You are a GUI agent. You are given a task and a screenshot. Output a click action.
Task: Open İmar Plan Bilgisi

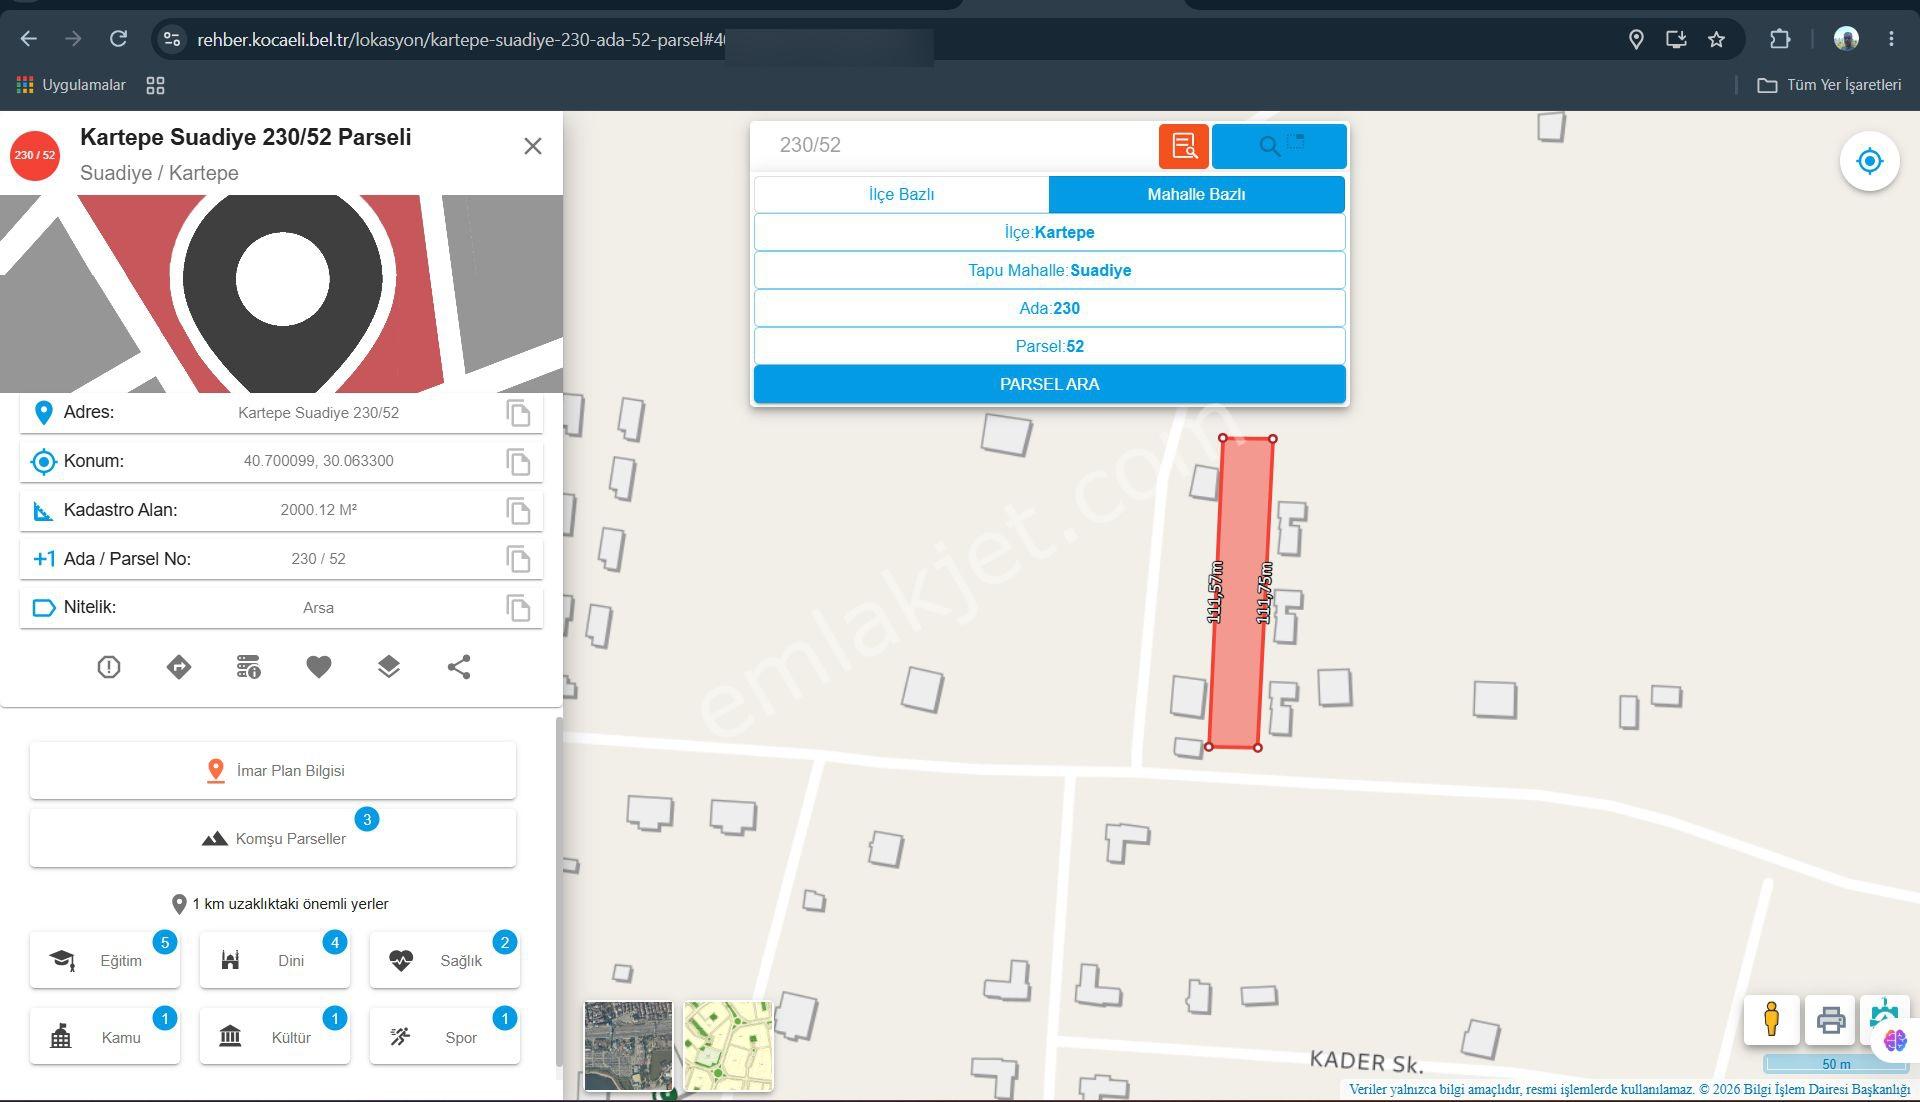pos(273,771)
